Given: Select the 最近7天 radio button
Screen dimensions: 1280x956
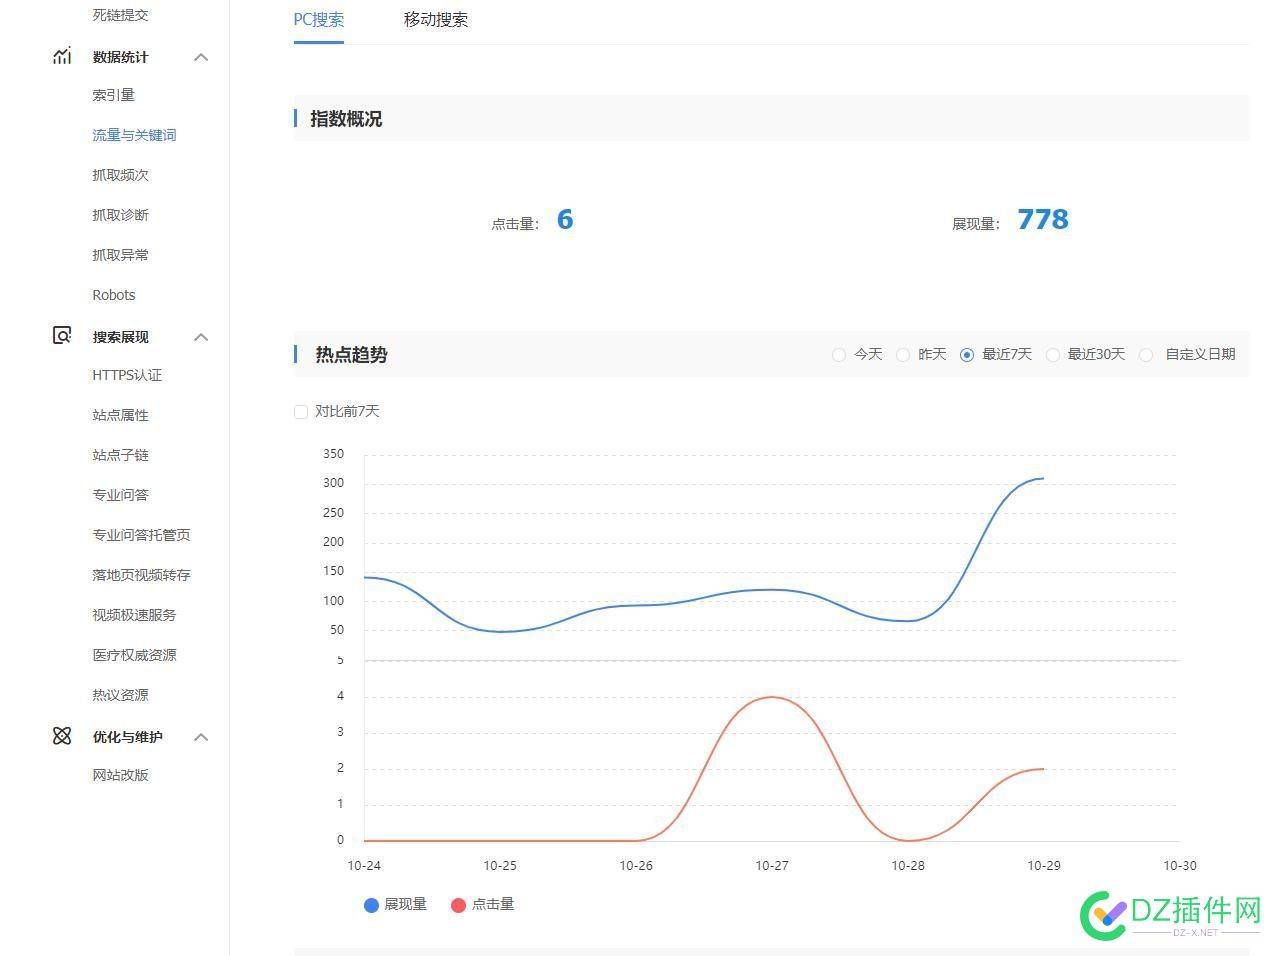Looking at the screenshot, I should click(x=967, y=355).
